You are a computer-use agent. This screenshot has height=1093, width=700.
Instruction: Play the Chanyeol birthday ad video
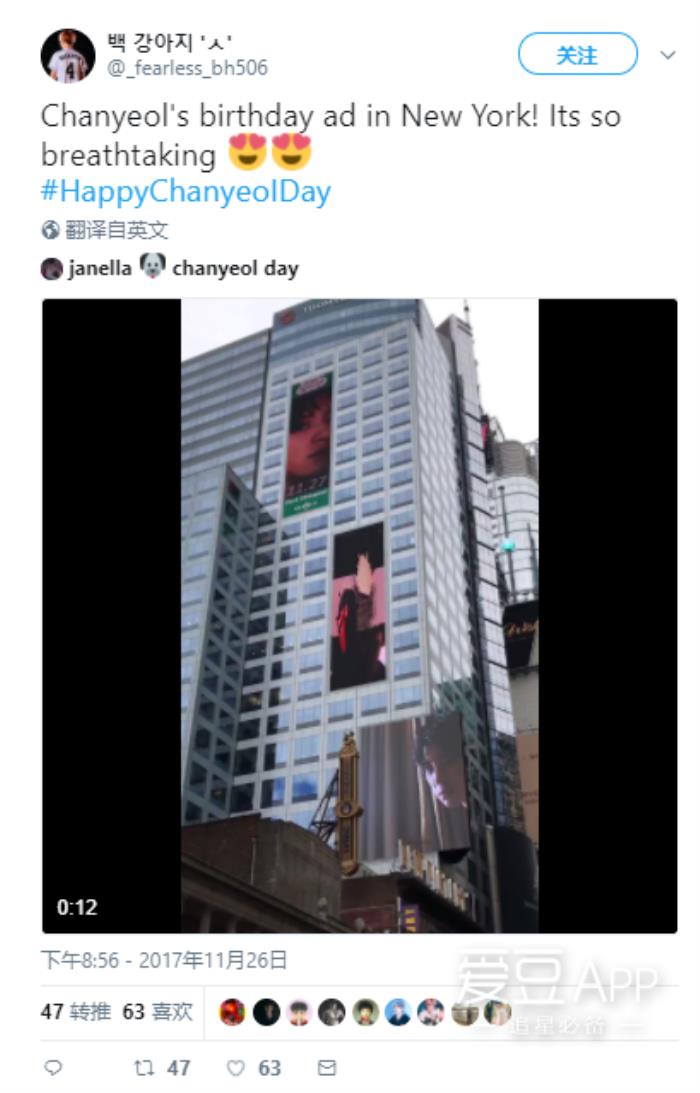click(x=360, y=616)
